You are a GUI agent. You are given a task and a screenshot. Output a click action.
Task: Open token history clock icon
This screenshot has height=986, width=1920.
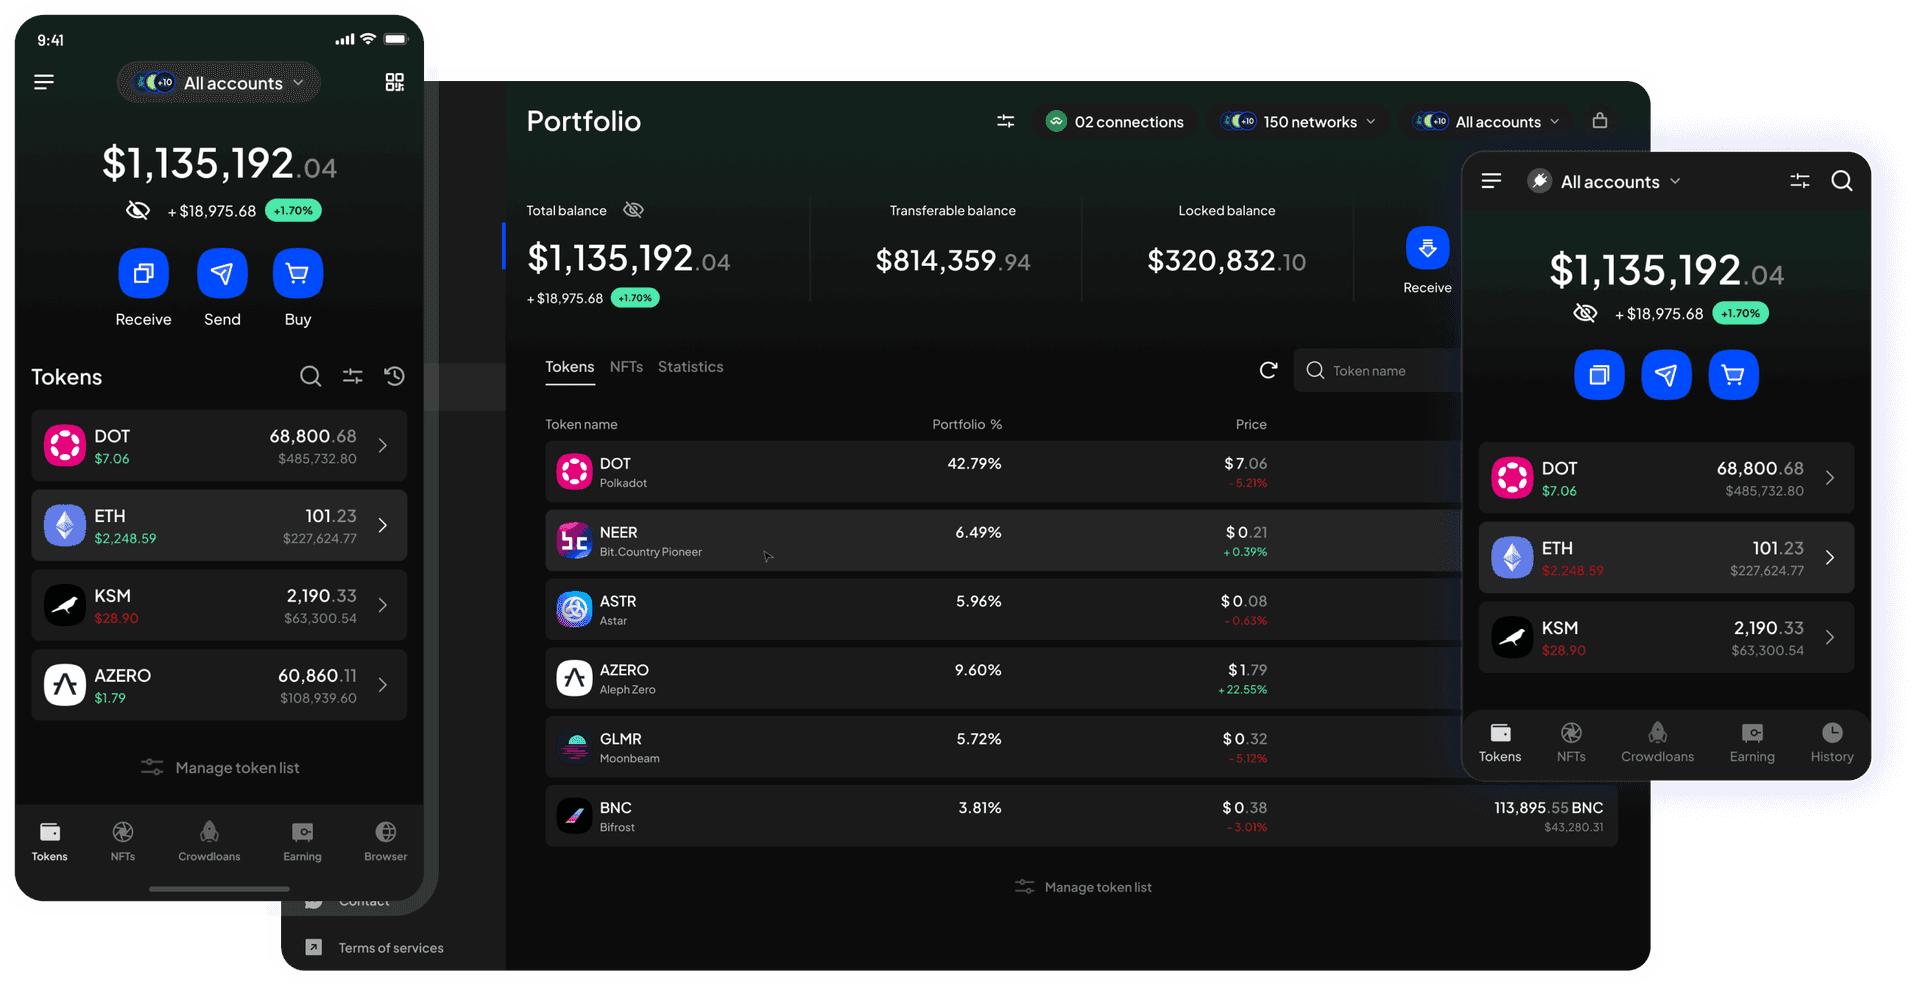[x=395, y=376]
